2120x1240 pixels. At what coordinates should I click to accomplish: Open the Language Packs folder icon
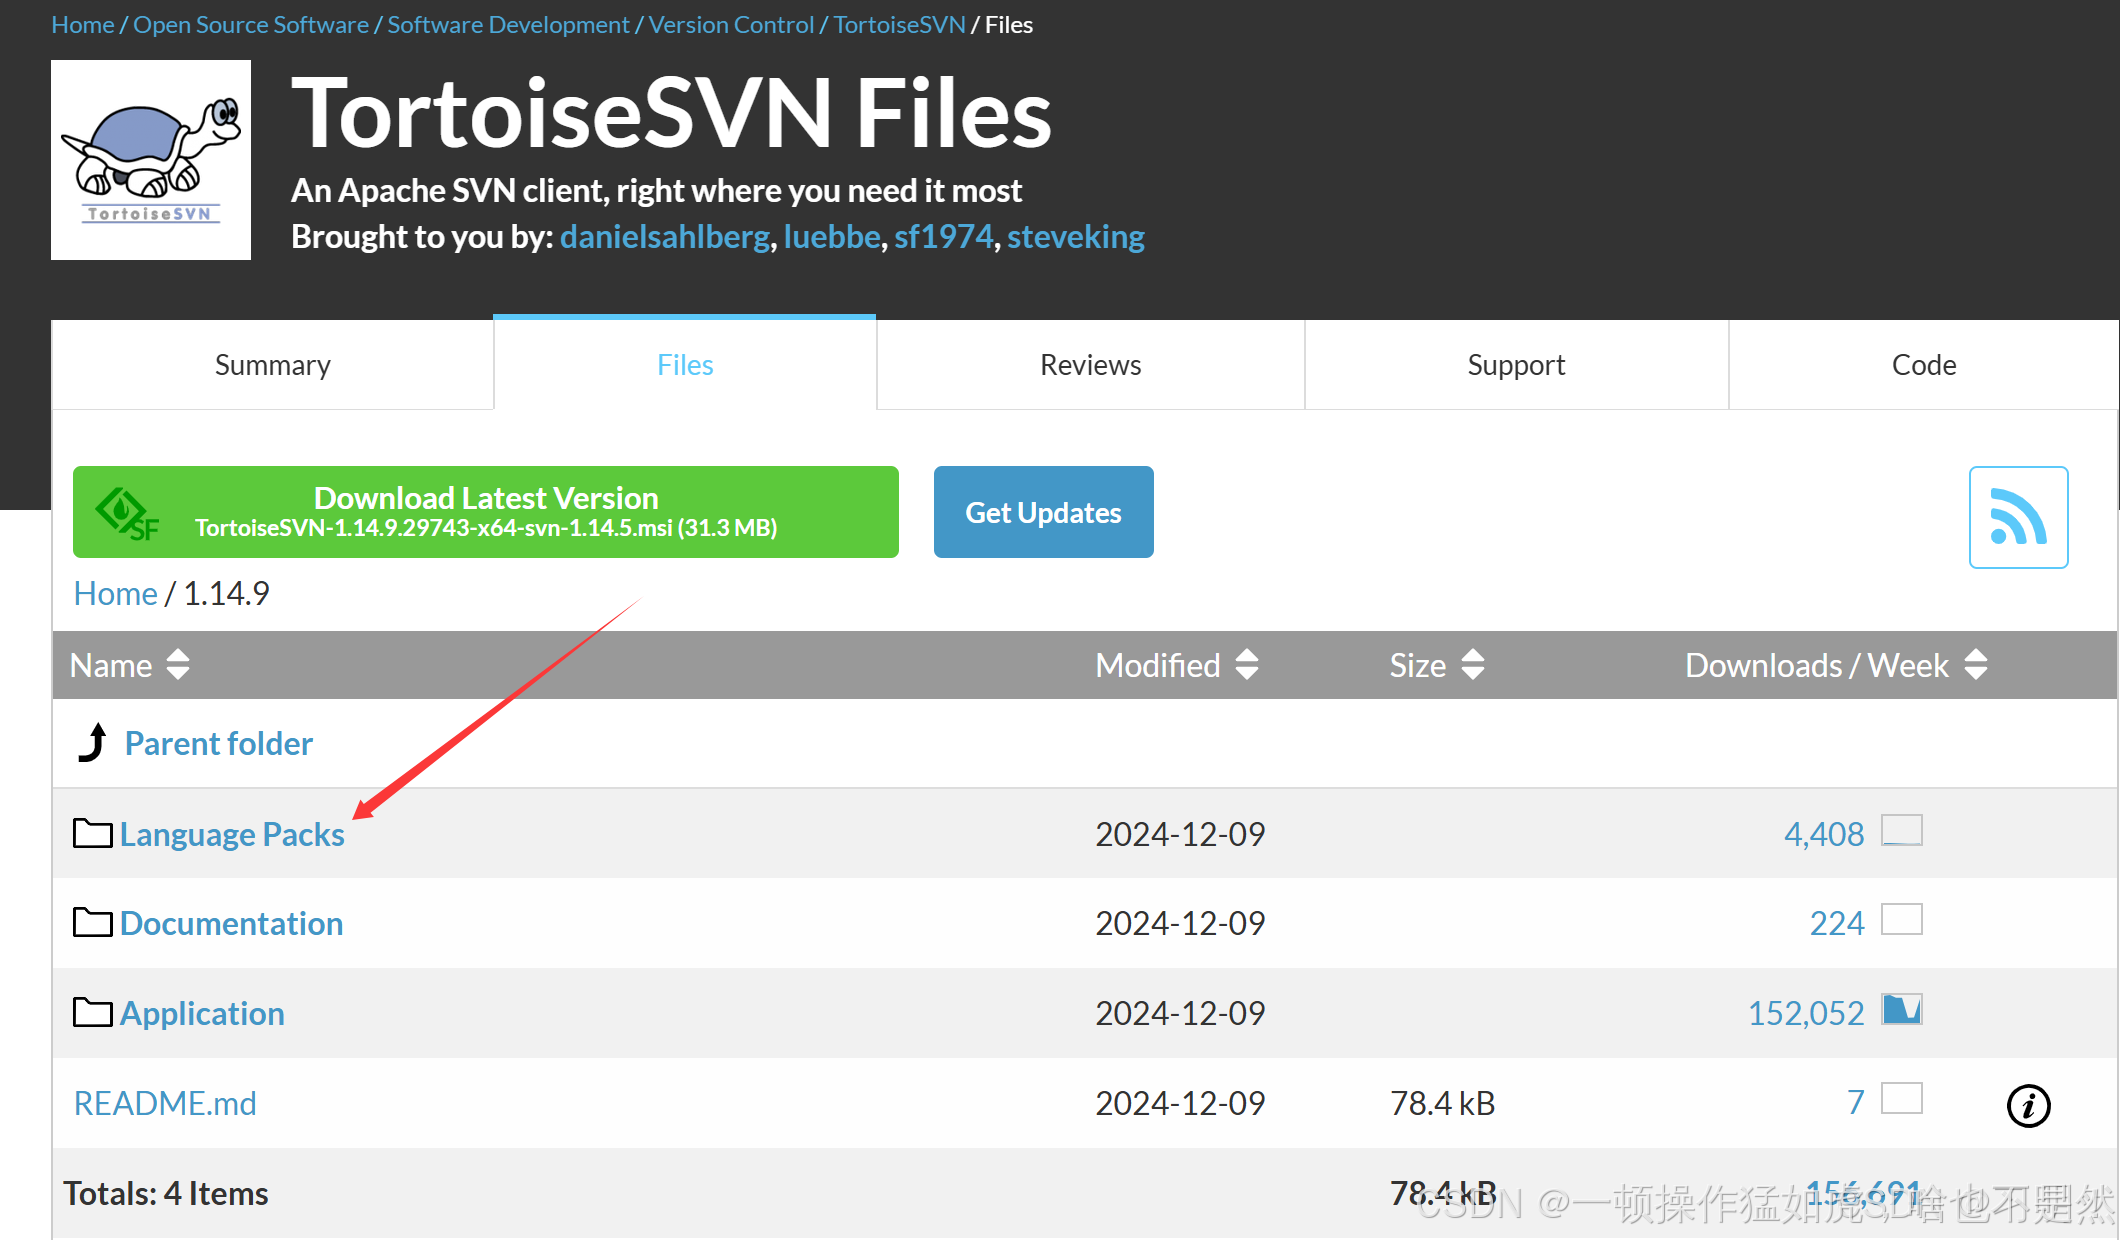tap(91, 832)
